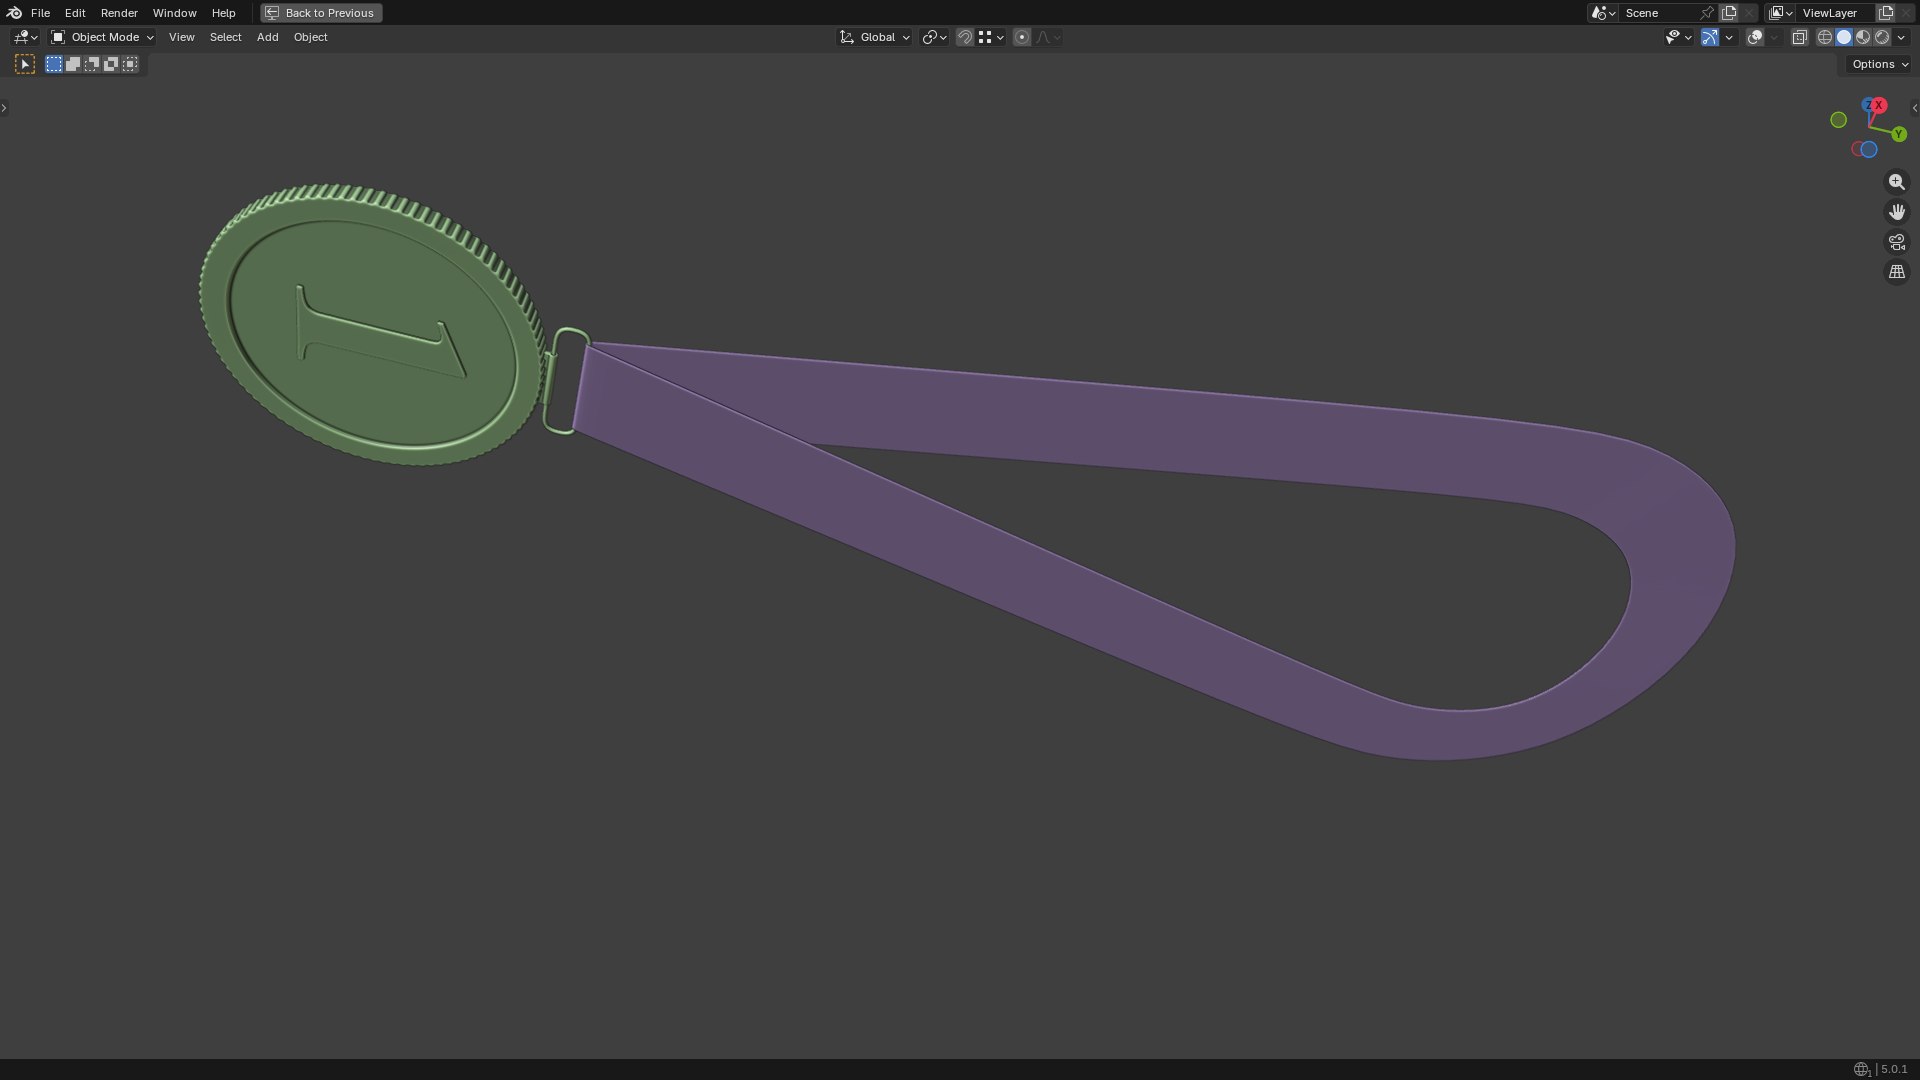Open the Global transform orientation dropdown

click(x=874, y=37)
